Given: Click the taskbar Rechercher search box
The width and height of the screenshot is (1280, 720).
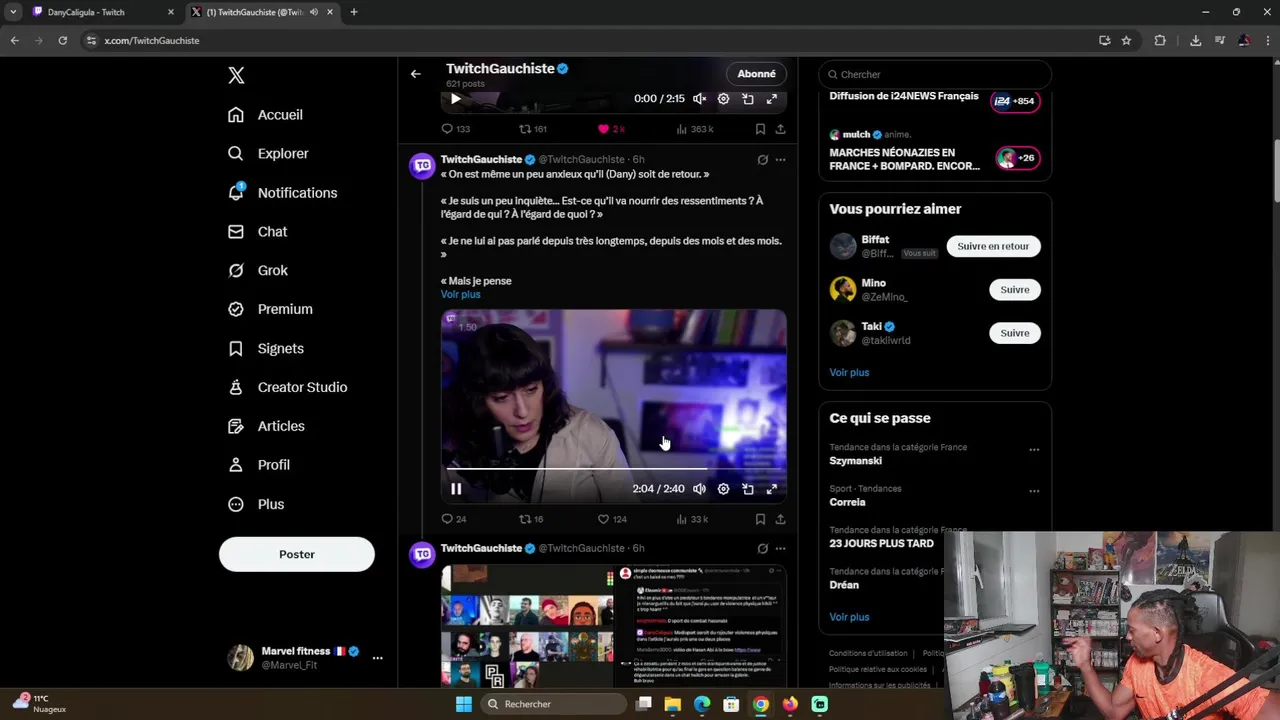Looking at the screenshot, I should (x=554, y=704).
